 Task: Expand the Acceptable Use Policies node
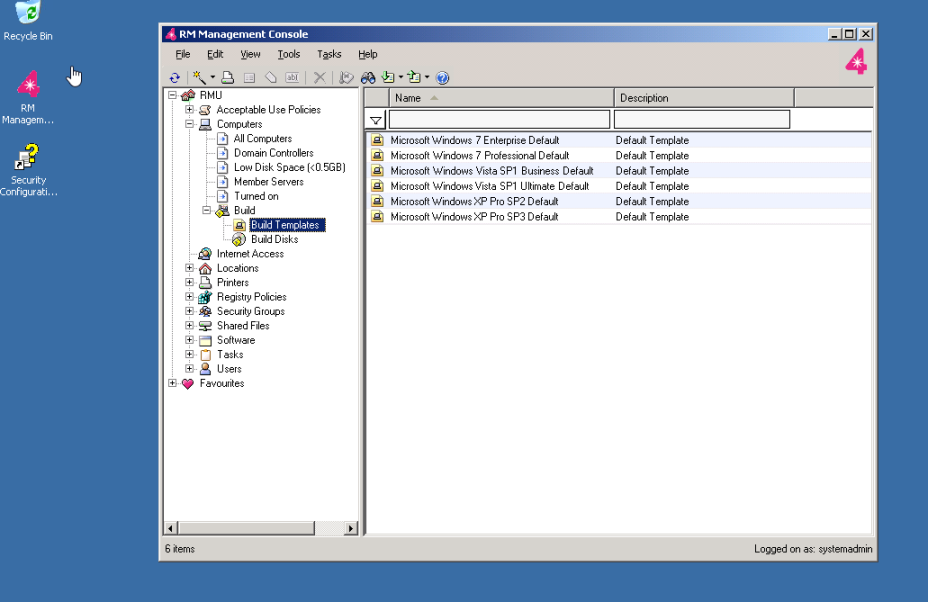189,110
